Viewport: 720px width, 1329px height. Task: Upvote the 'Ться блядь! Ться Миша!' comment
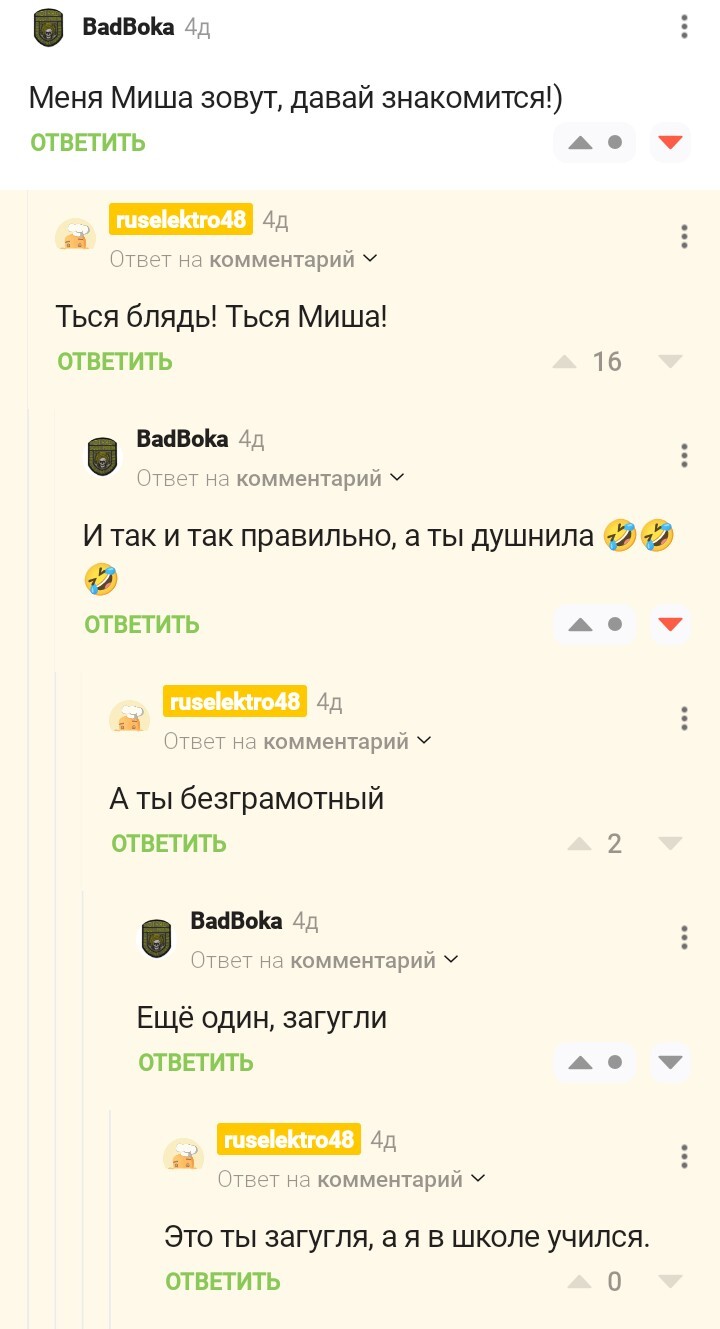[x=566, y=362]
